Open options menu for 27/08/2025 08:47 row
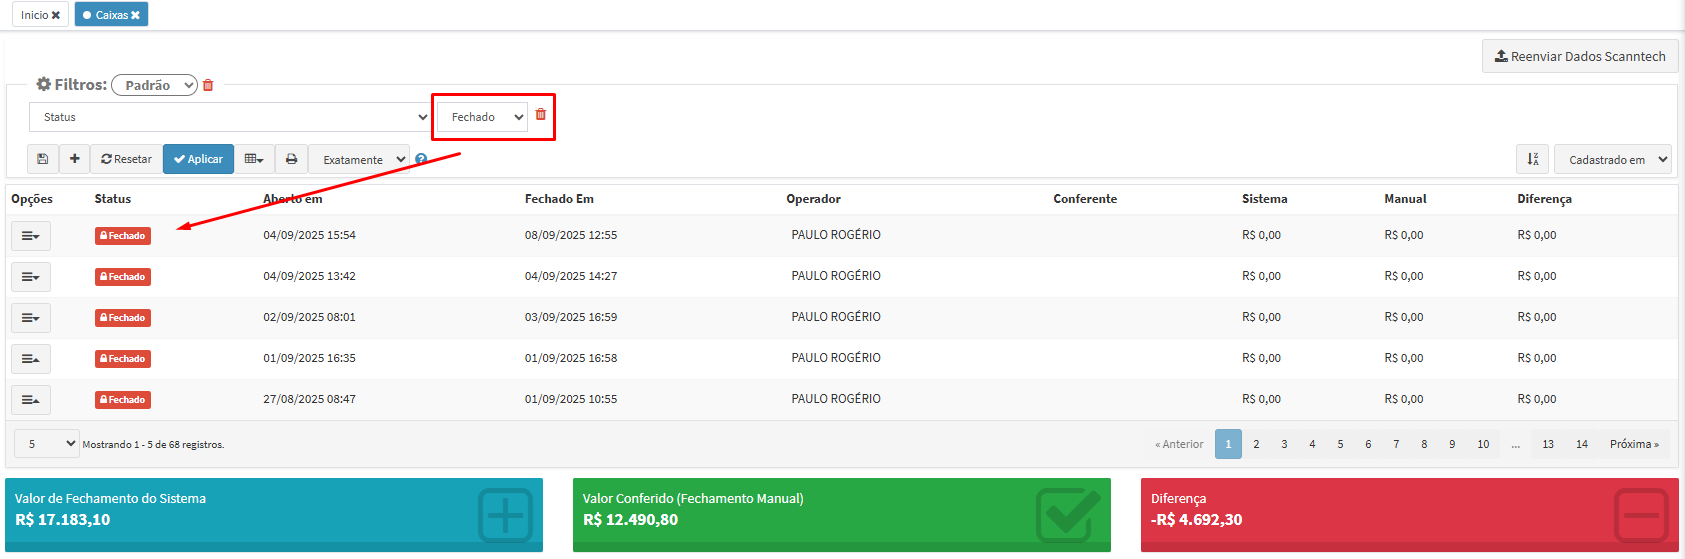 (x=31, y=400)
